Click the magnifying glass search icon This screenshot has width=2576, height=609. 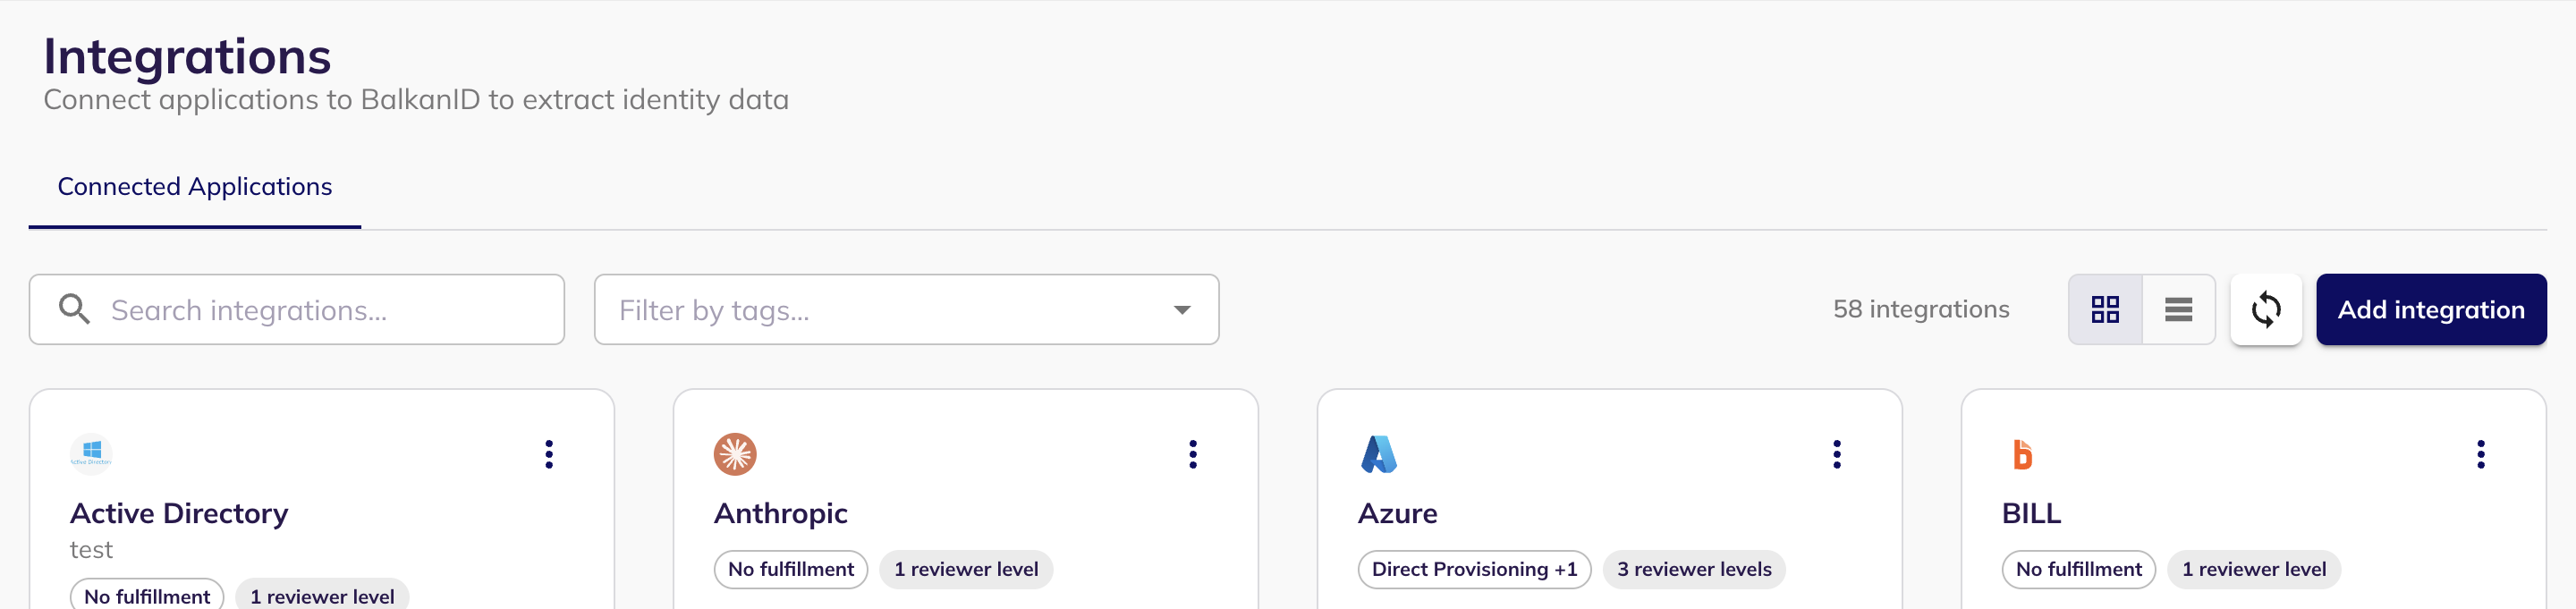(x=75, y=310)
